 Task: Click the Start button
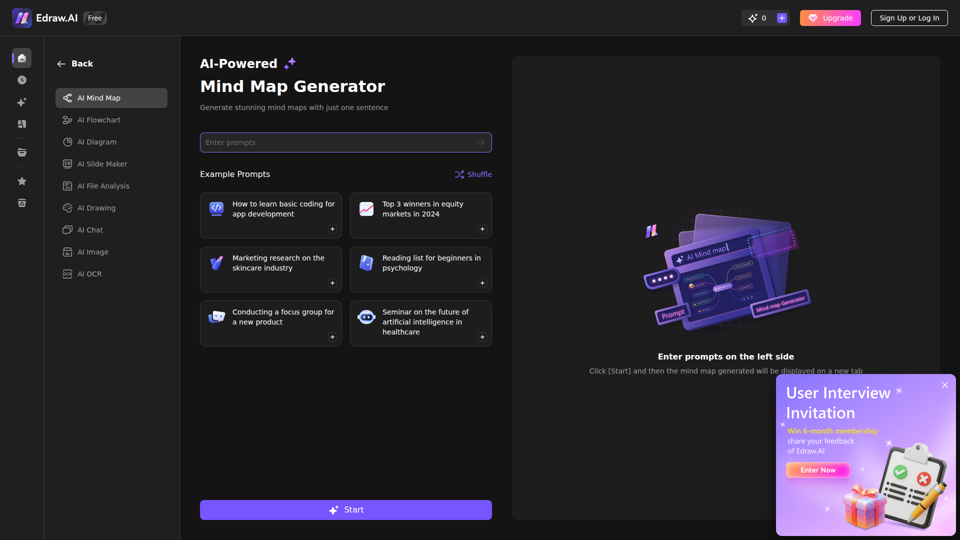point(345,510)
